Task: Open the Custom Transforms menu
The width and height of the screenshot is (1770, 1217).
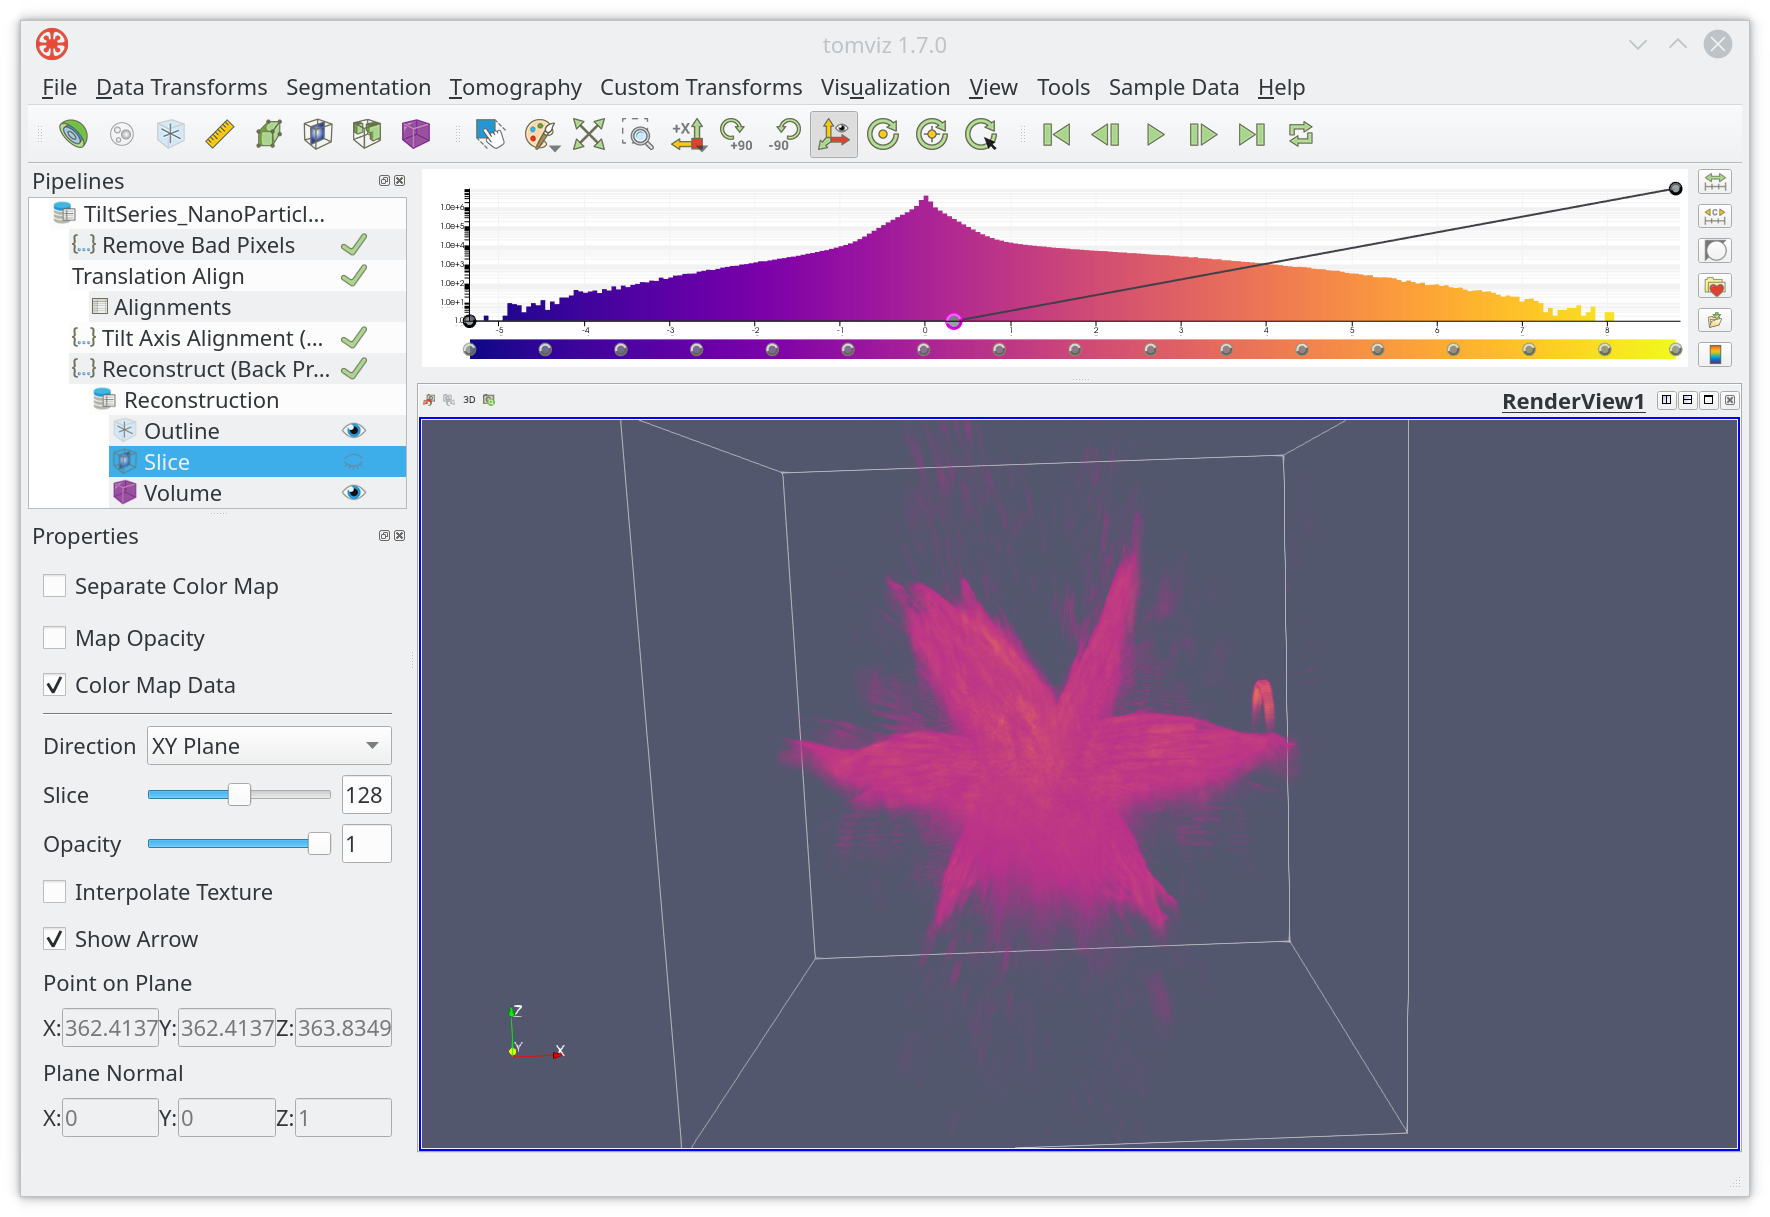Action: pos(701,88)
